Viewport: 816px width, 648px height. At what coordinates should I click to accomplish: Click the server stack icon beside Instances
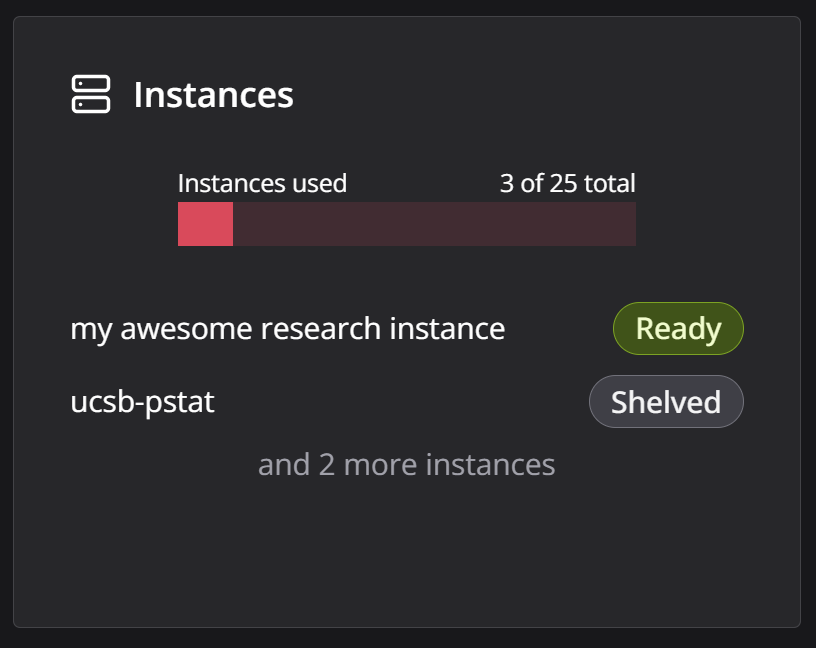click(91, 94)
